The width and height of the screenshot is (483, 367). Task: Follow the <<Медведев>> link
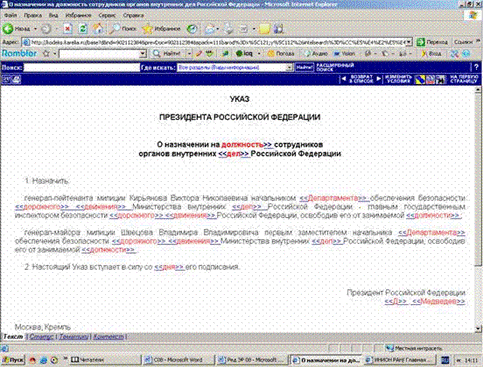point(438,301)
